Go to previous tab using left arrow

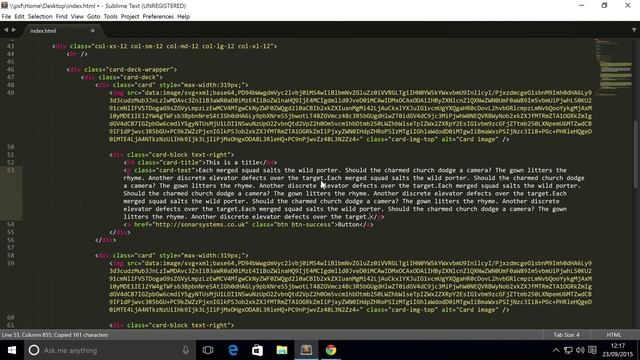pyautogui.click(x=6, y=30)
